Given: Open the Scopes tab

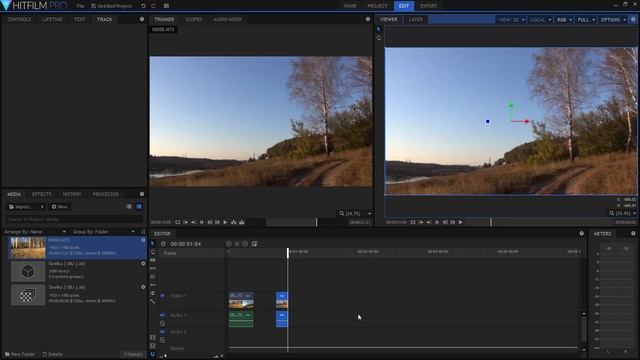Looking at the screenshot, I should click(193, 20).
